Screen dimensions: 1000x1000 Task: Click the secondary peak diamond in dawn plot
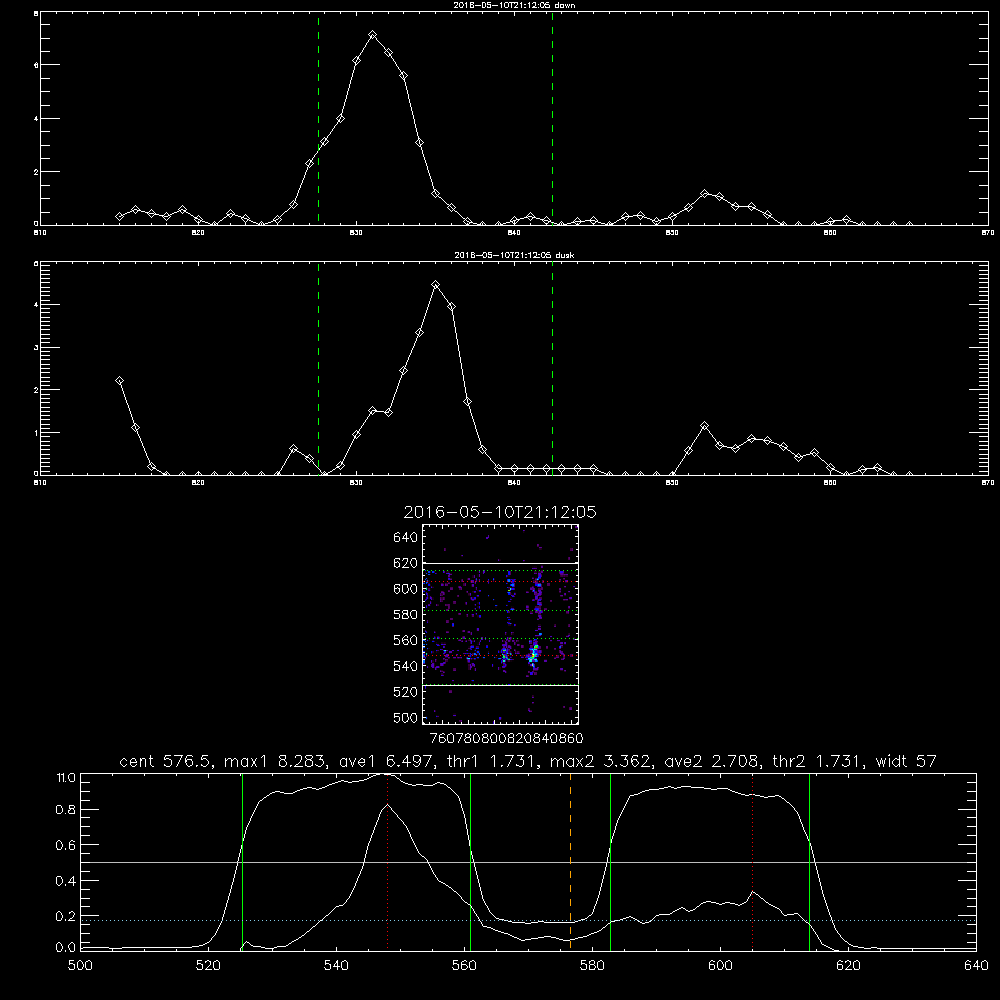704,193
